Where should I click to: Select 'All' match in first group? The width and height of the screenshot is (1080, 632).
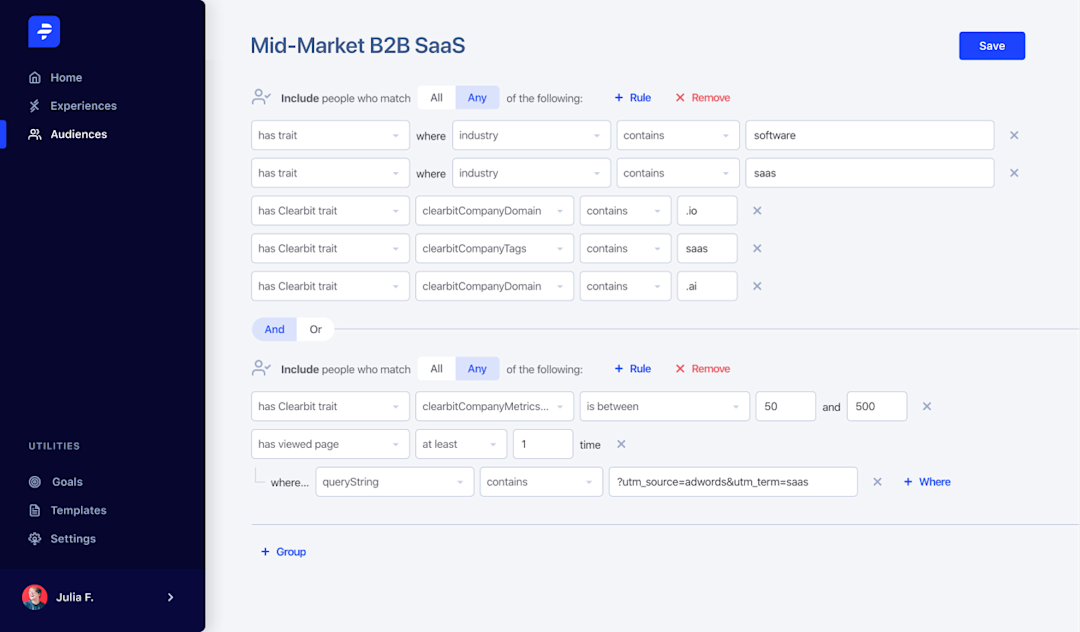tap(437, 98)
